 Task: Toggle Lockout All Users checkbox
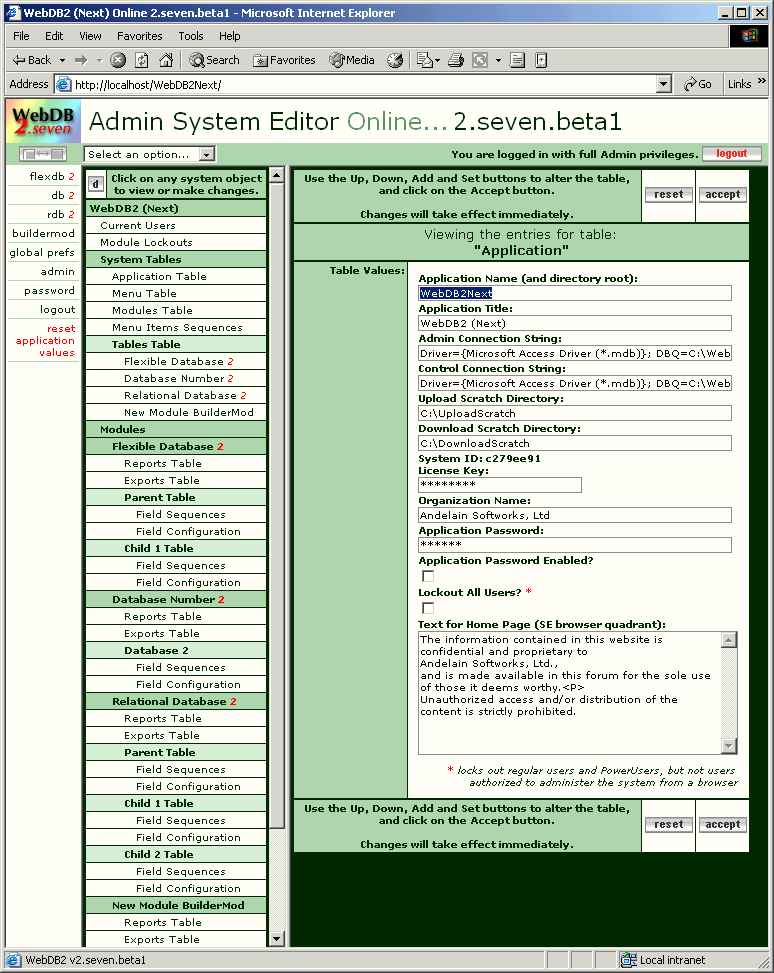point(428,608)
